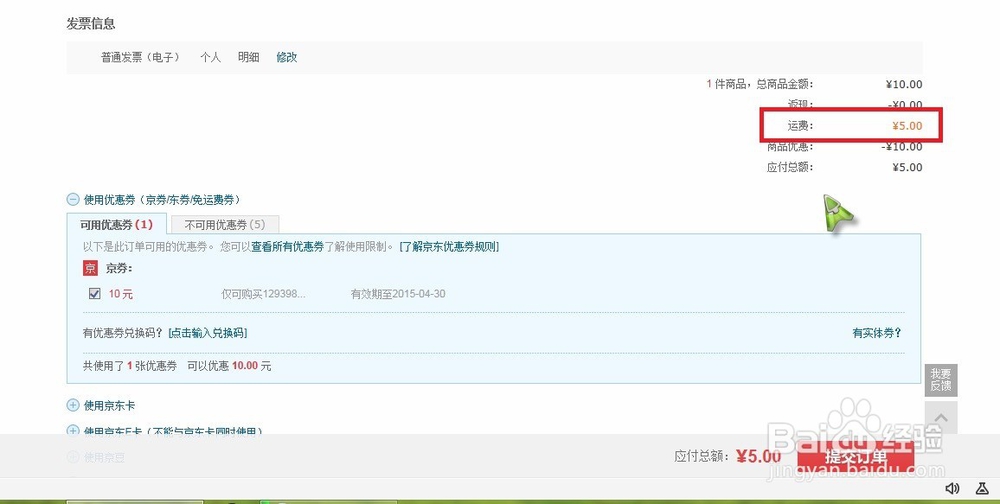The width and height of the screenshot is (1000, 504).
Task: Uncheck the 10元 coupon checkbox
Action: [x=94, y=293]
